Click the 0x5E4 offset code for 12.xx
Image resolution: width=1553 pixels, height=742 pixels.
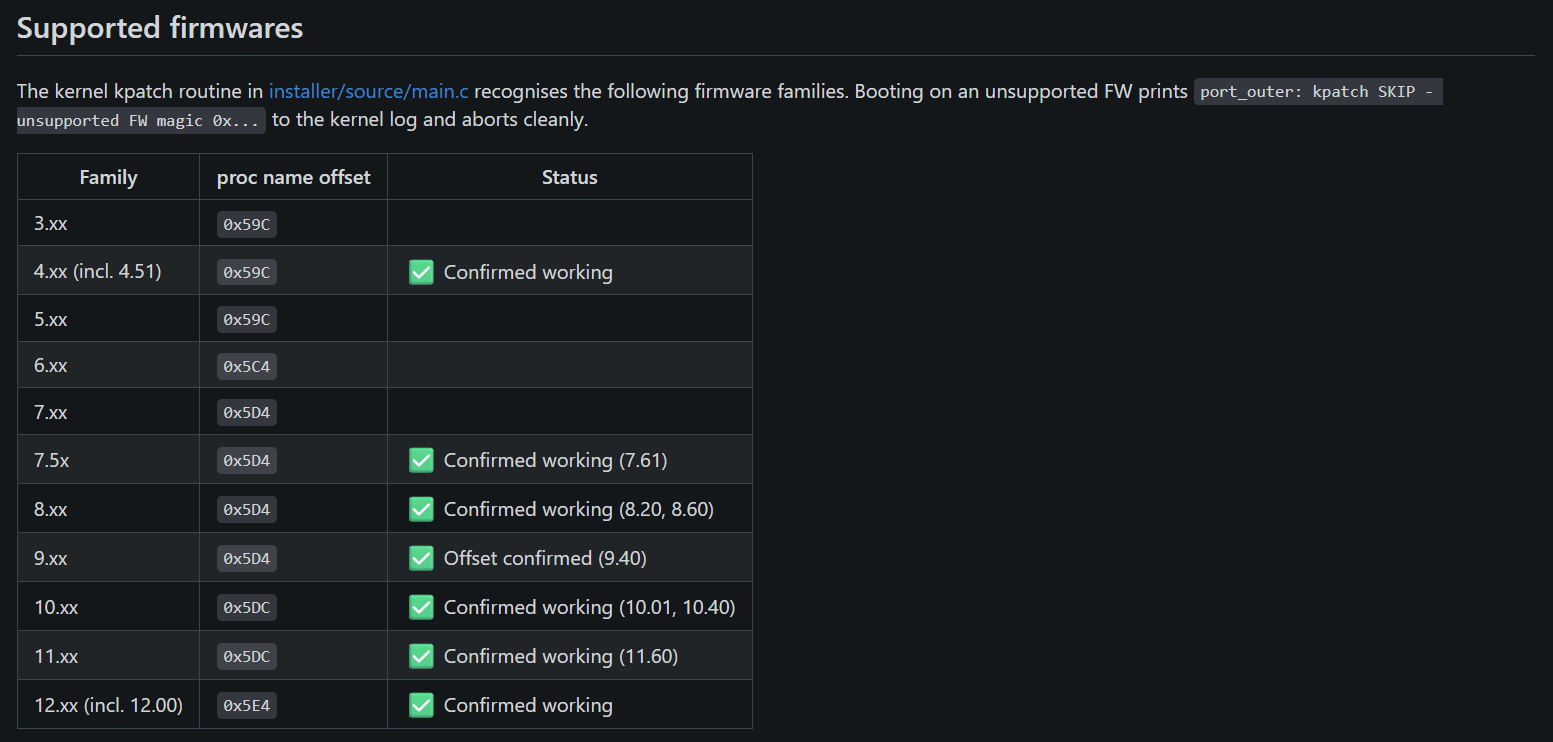pyautogui.click(x=247, y=705)
